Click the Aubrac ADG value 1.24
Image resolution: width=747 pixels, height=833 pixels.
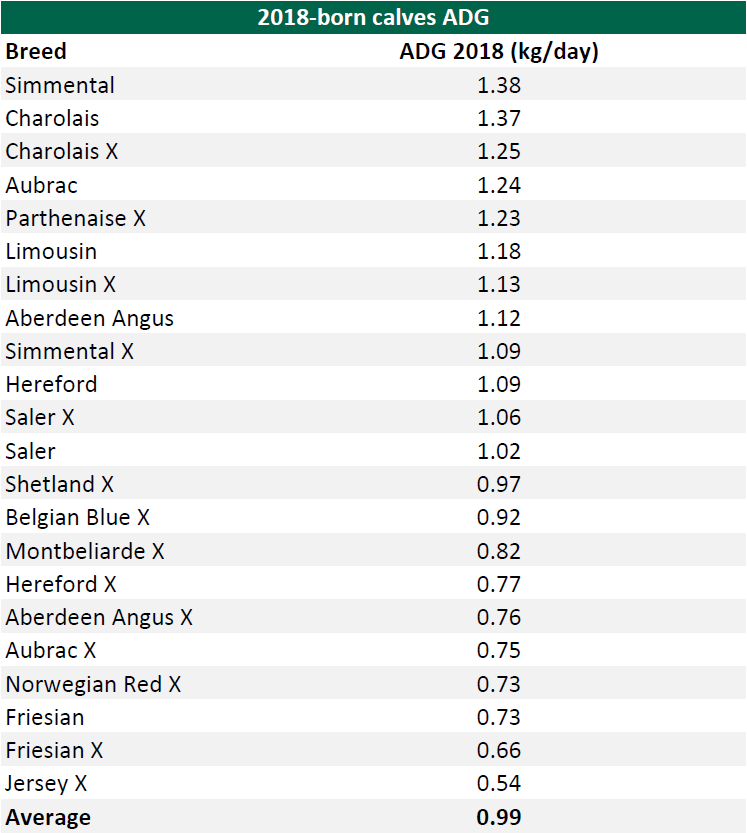pos(499,185)
